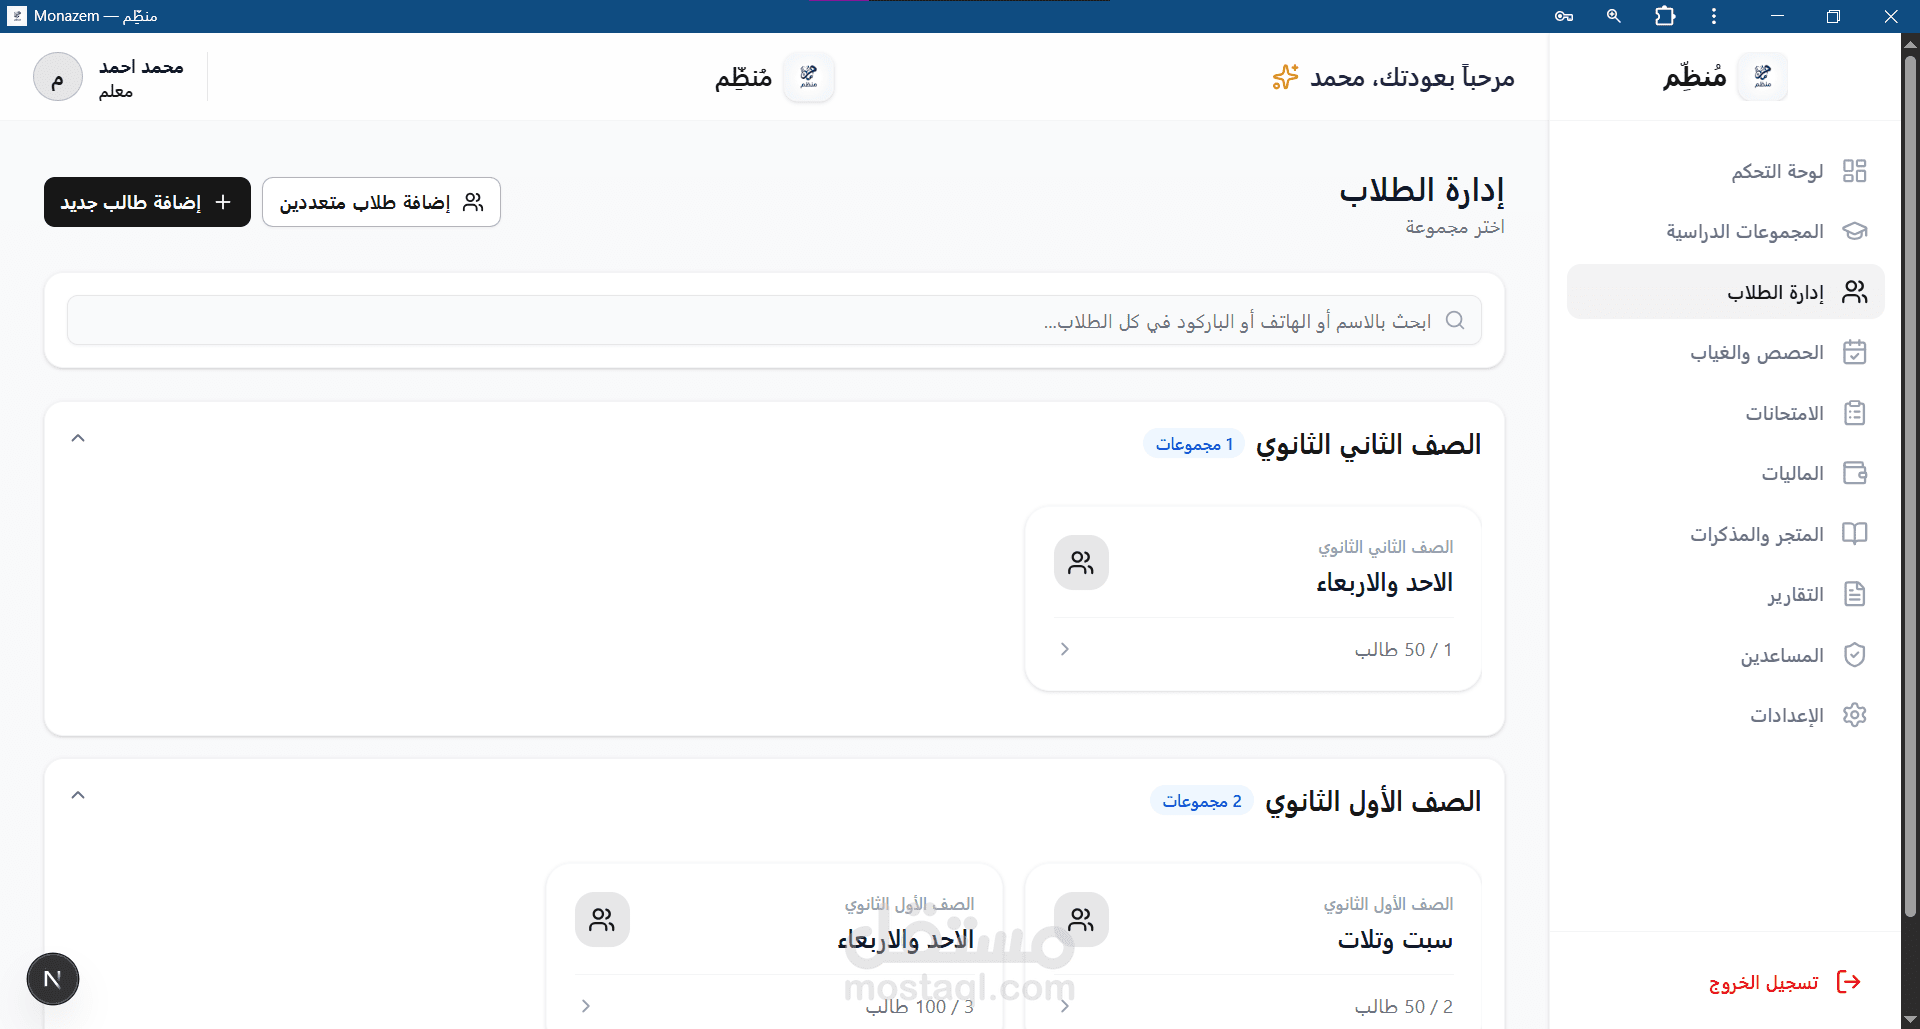Screen dimensions: 1920x1029
Task: Click magnifier icon inside students search box
Action: pyautogui.click(x=1455, y=320)
